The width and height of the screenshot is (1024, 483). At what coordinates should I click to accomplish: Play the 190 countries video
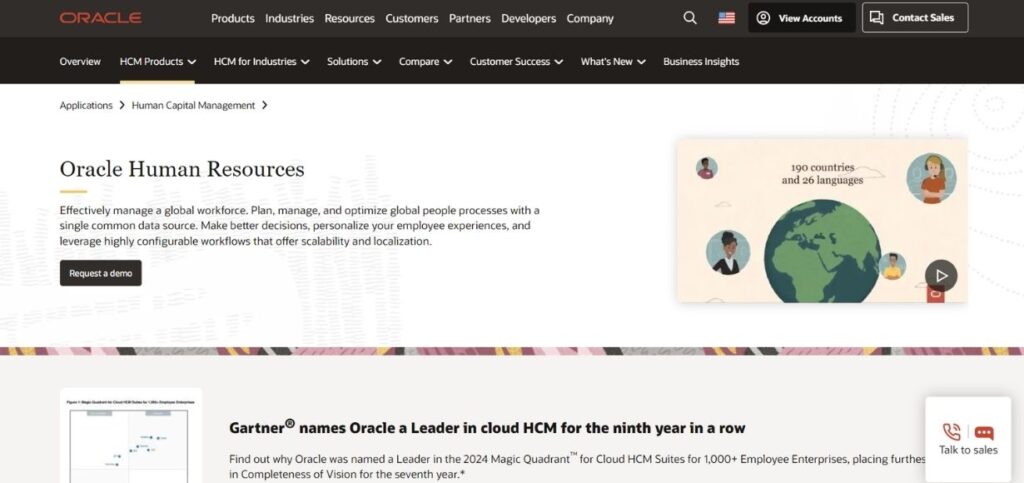click(941, 275)
